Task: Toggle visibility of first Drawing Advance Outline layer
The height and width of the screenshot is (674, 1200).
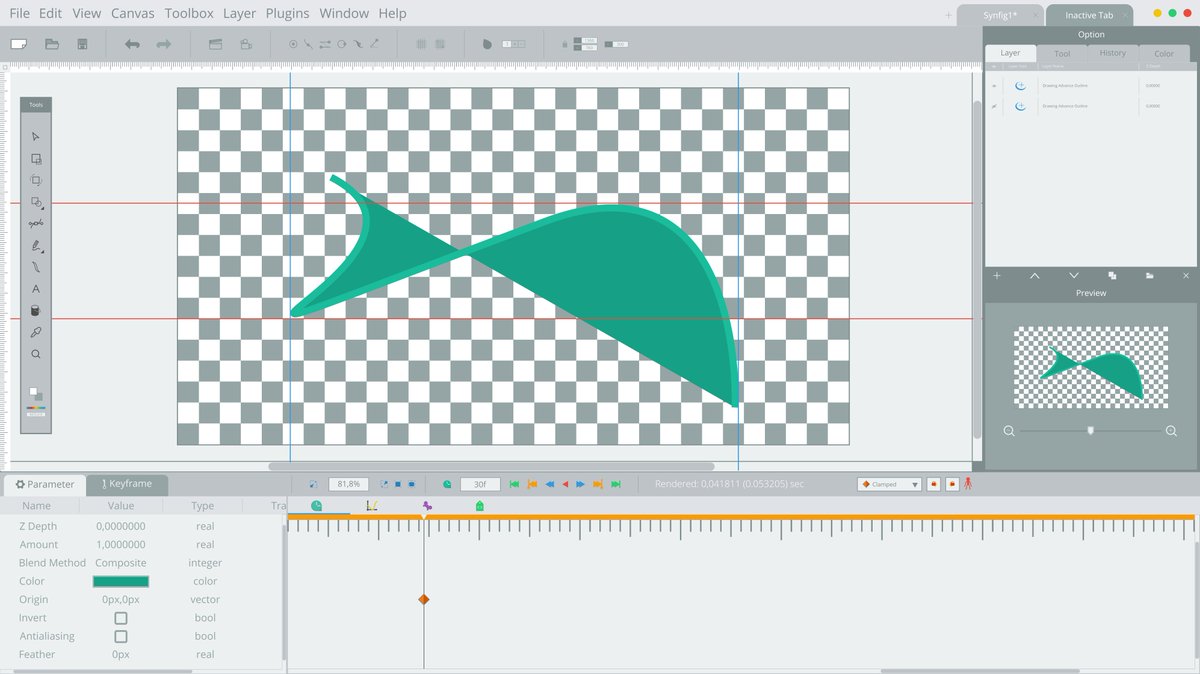Action: (x=994, y=85)
